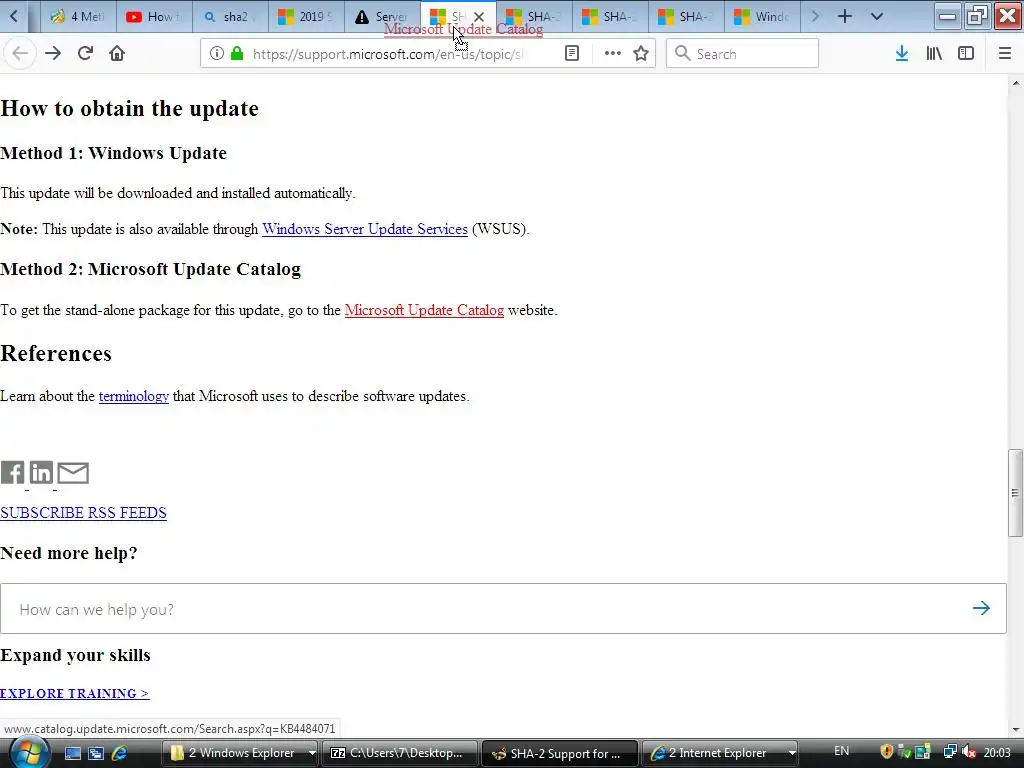Click the URL address field
1024x768 pixels.
tap(389, 54)
